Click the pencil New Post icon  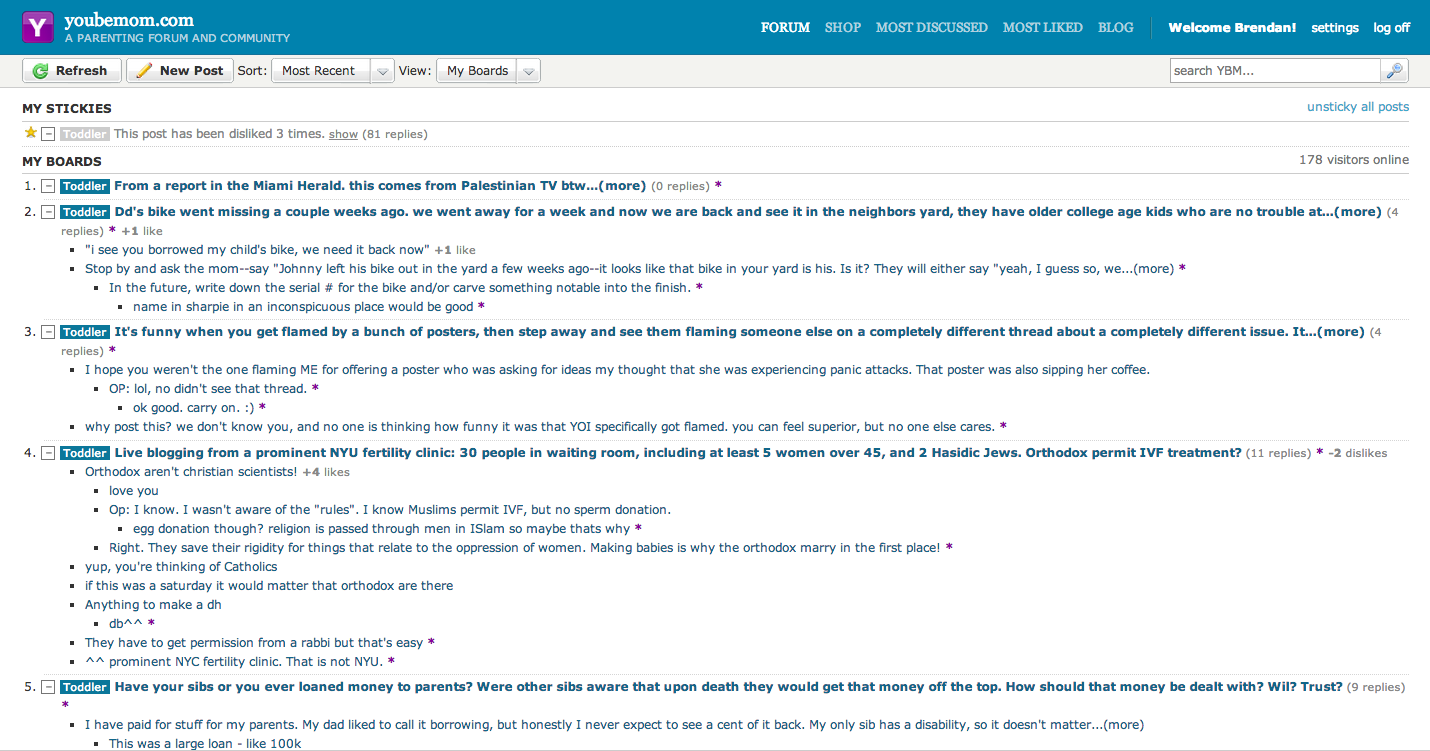[x=144, y=71]
